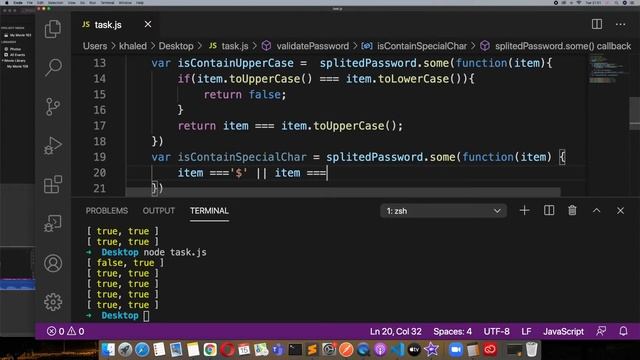Switch to the PROBLEMS tab
The width and height of the screenshot is (640, 360).
pyautogui.click(x=107, y=211)
